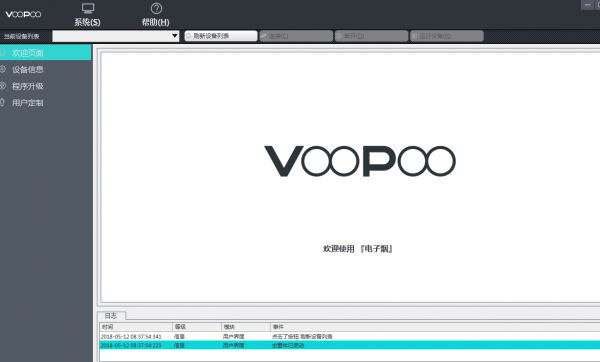Click the 当前设备列表 label
Image resolution: width=600 pixels, height=362 pixels.
click(x=21, y=36)
